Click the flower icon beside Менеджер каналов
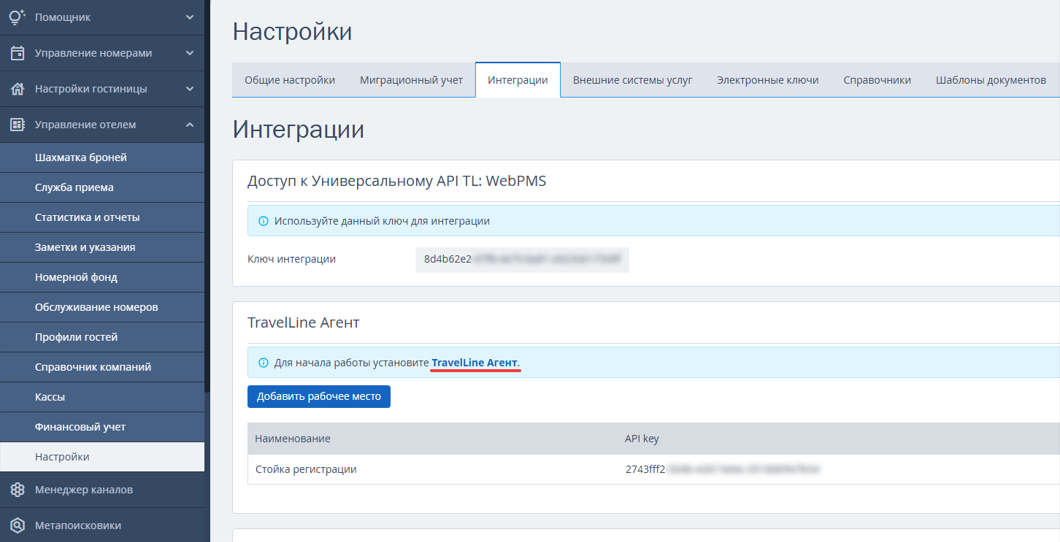 coord(18,490)
